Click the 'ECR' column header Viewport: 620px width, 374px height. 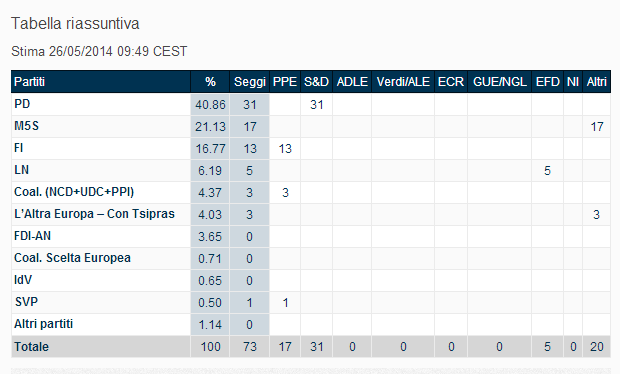click(451, 82)
